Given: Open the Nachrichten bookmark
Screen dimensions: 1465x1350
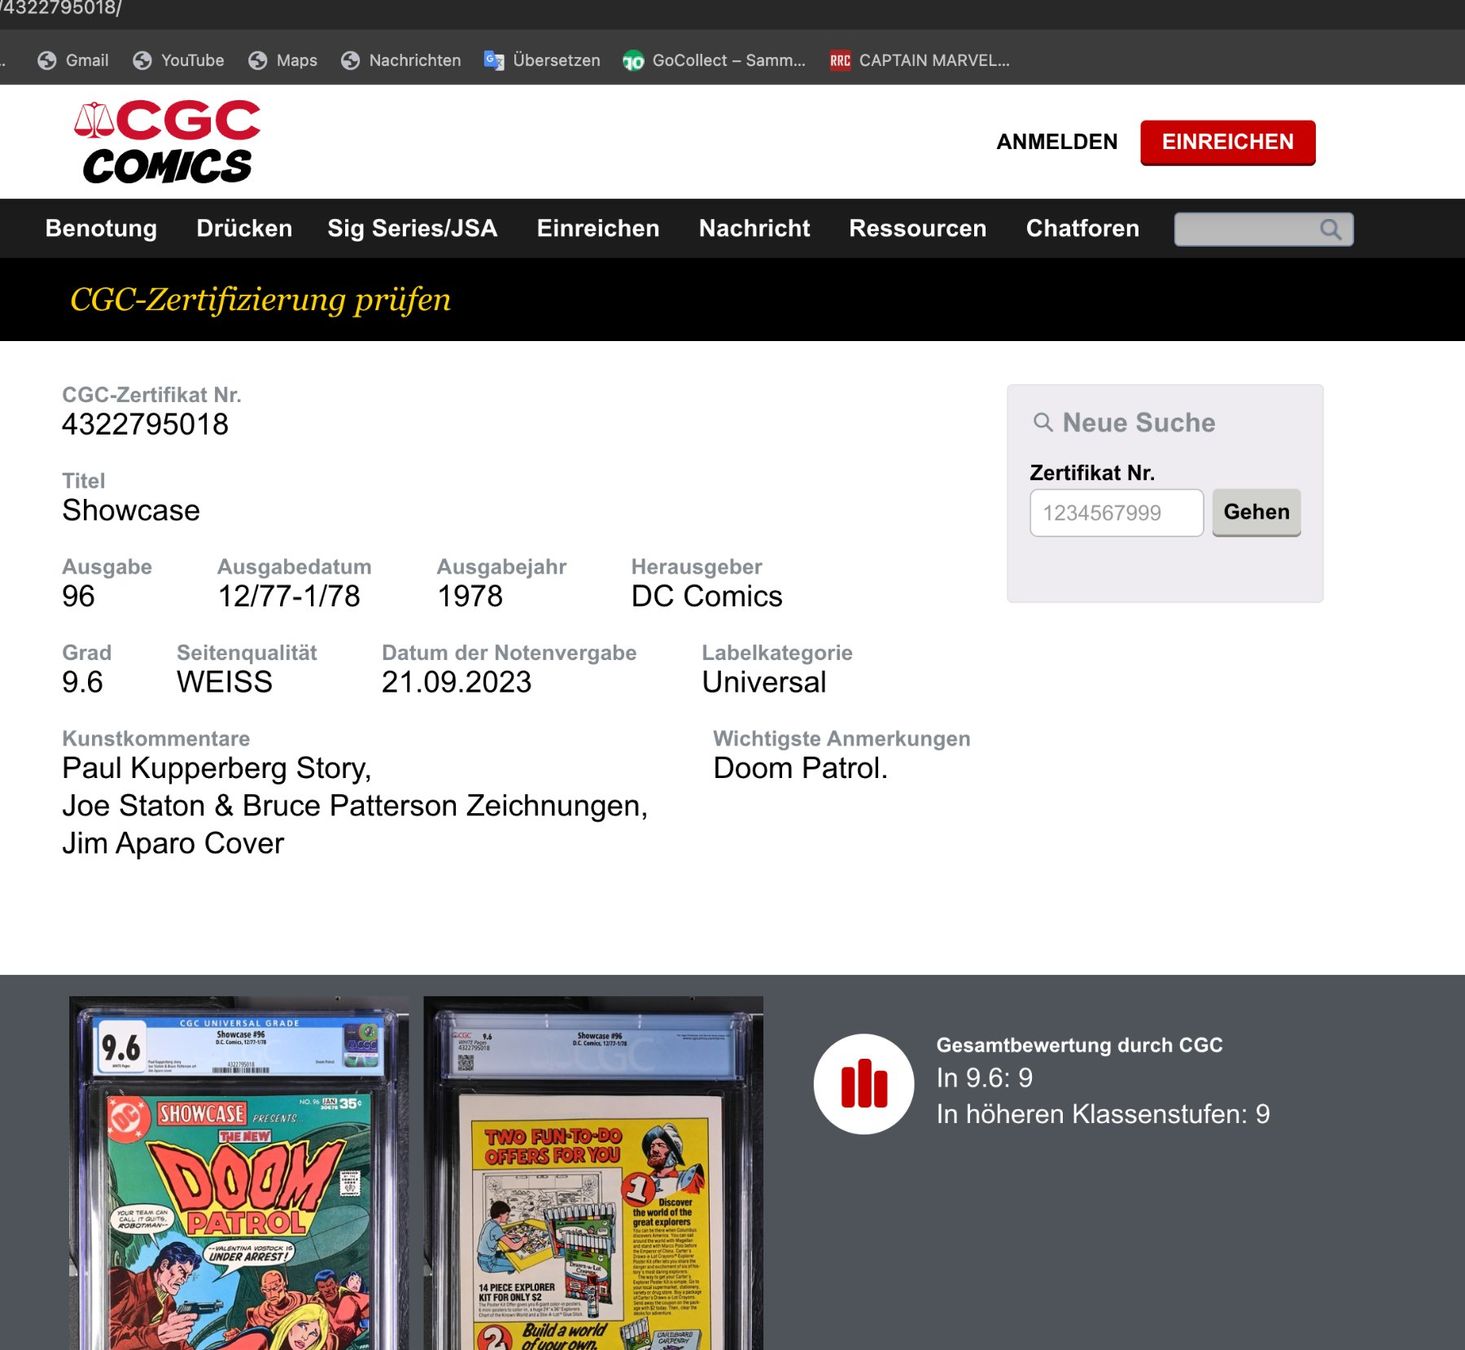Looking at the screenshot, I should coord(401,60).
